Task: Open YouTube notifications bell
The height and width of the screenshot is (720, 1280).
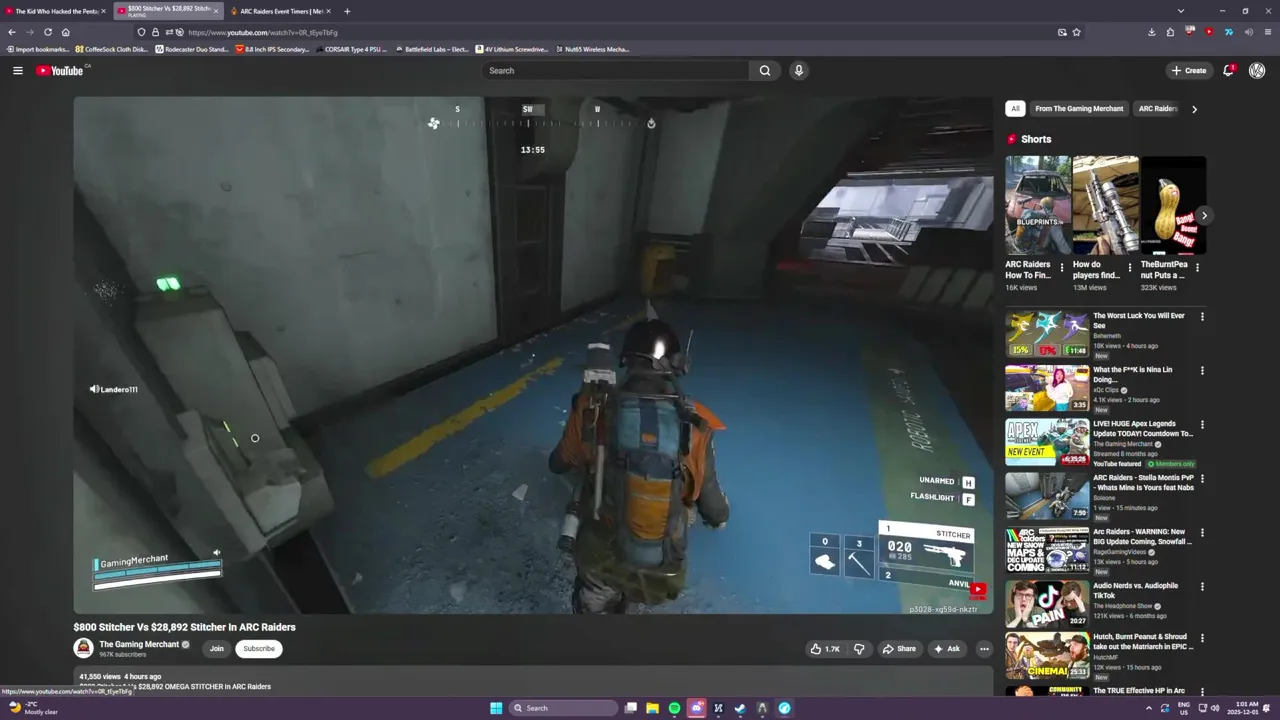Action: click(x=1229, y=70)
